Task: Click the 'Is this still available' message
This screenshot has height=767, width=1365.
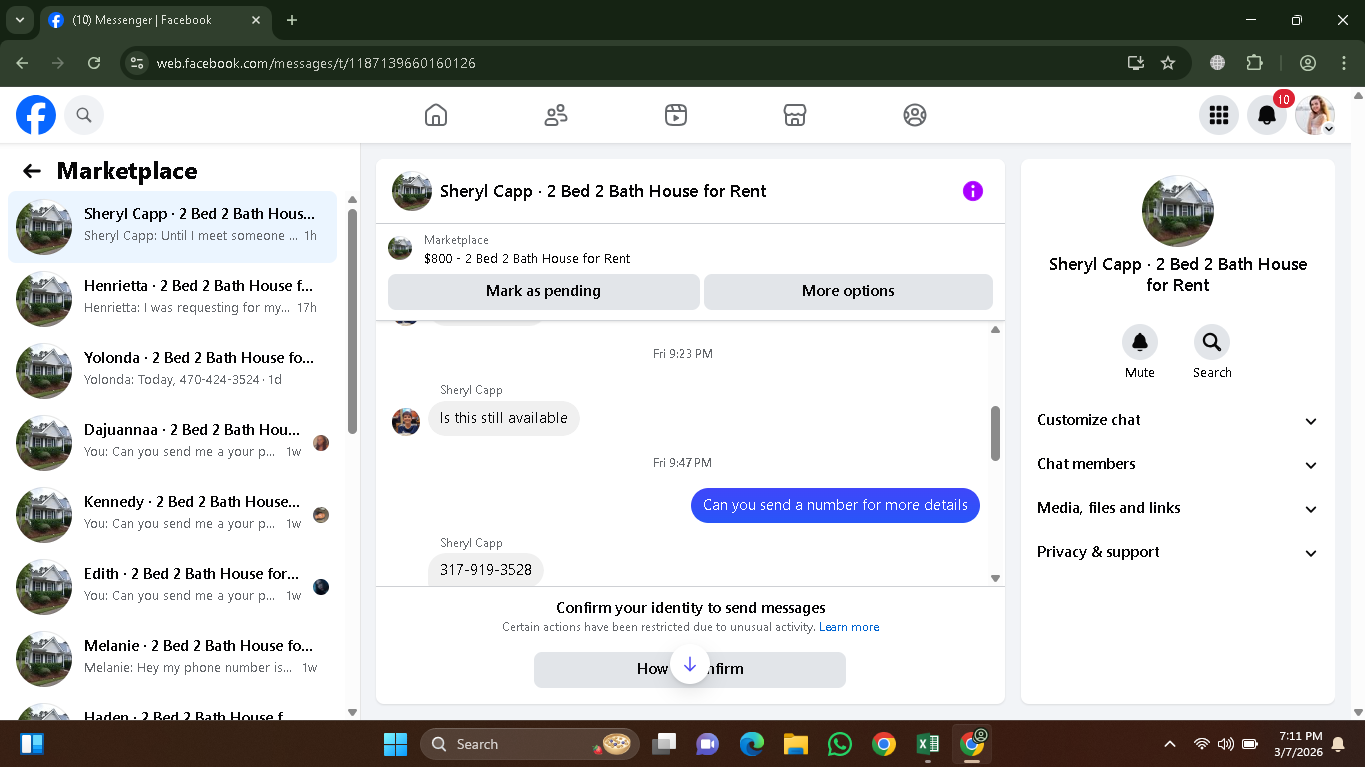Action: (504, 418)
